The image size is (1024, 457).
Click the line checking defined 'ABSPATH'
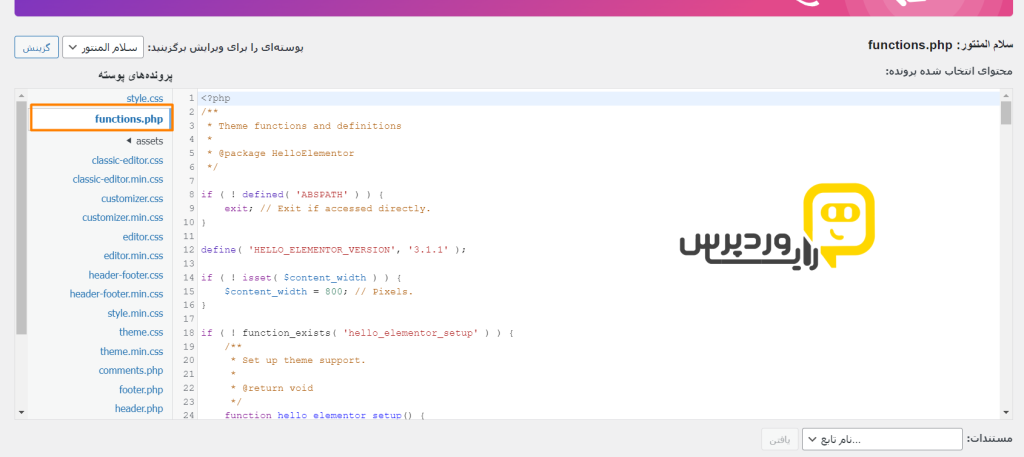pyautogui.click(x=292, y=195)
